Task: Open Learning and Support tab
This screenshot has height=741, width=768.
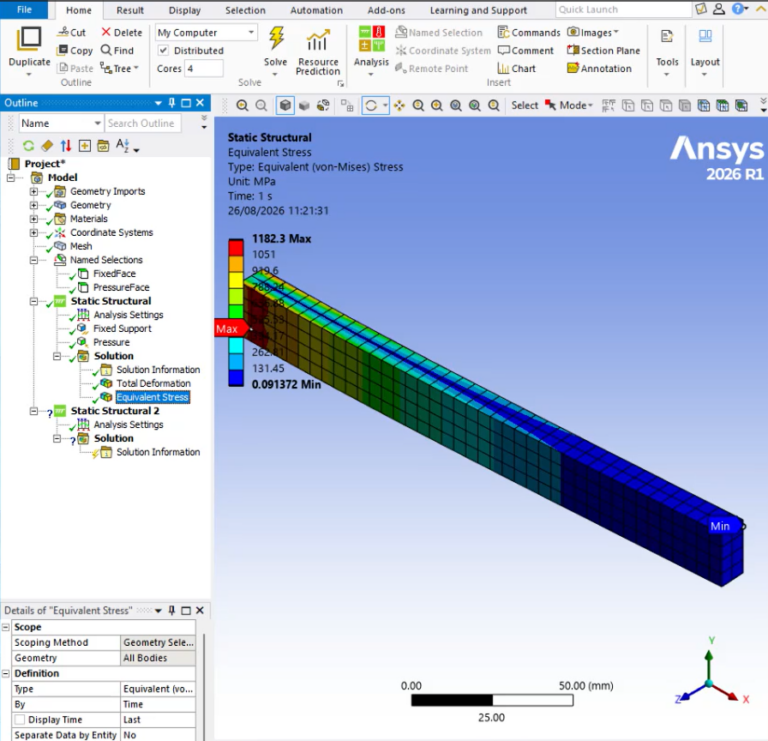Action: (478, 10)
